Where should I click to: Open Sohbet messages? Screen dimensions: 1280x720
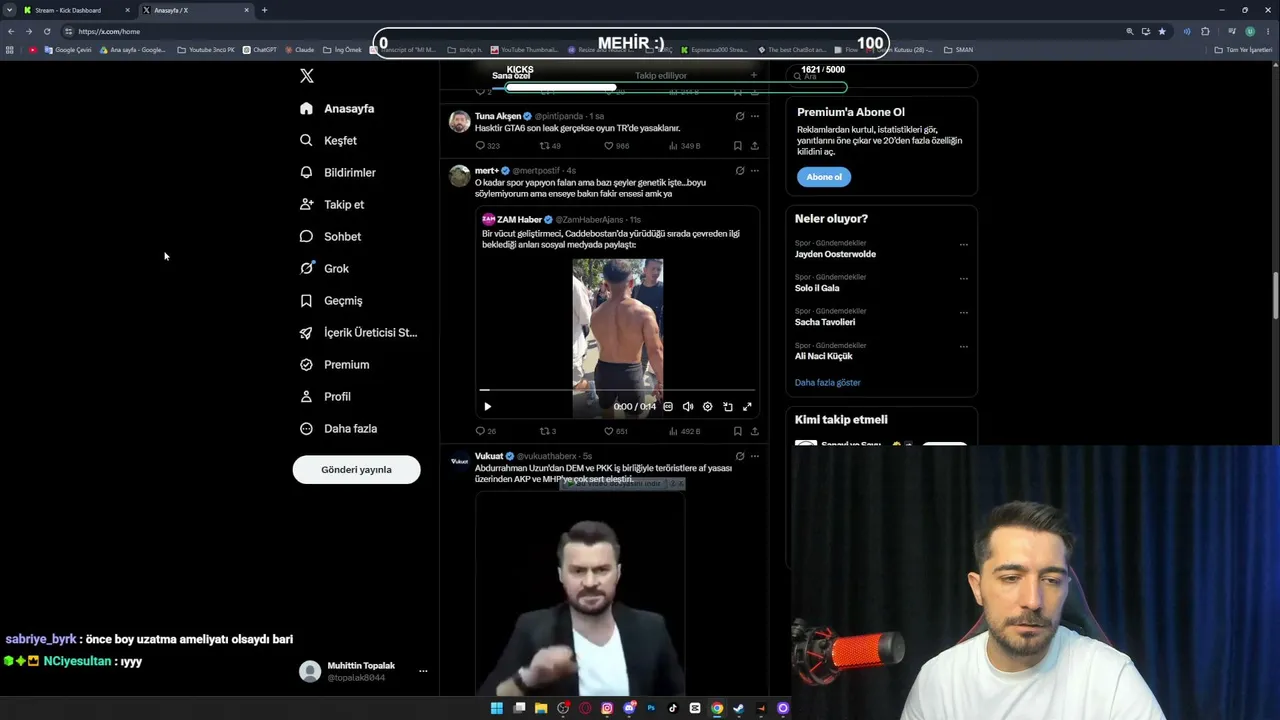coord(330,236)
